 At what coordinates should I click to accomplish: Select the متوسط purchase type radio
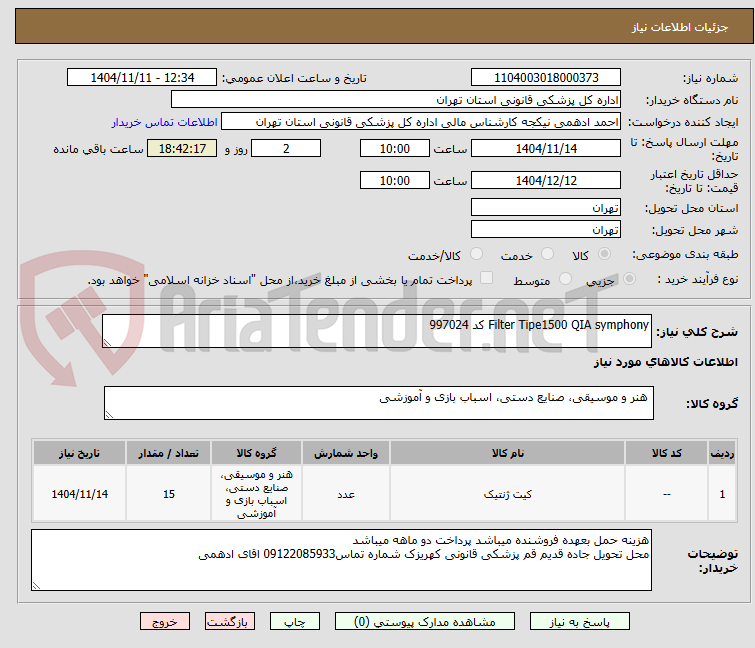point(565,279)
